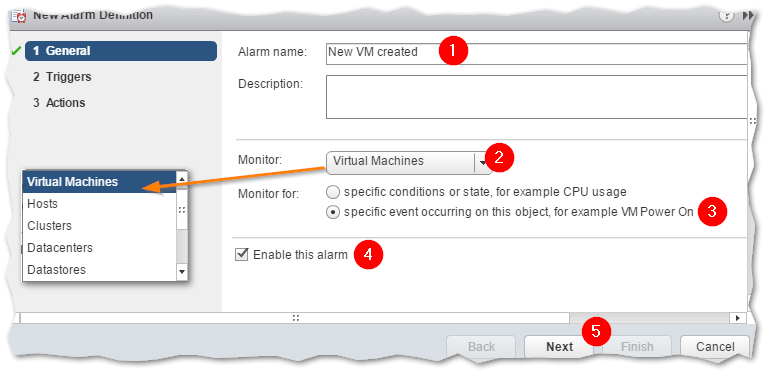Click the list scrollbar down arrow
The width and height of the screenshot is (767, 373).
pyautogui.click(x=181, y=272)
